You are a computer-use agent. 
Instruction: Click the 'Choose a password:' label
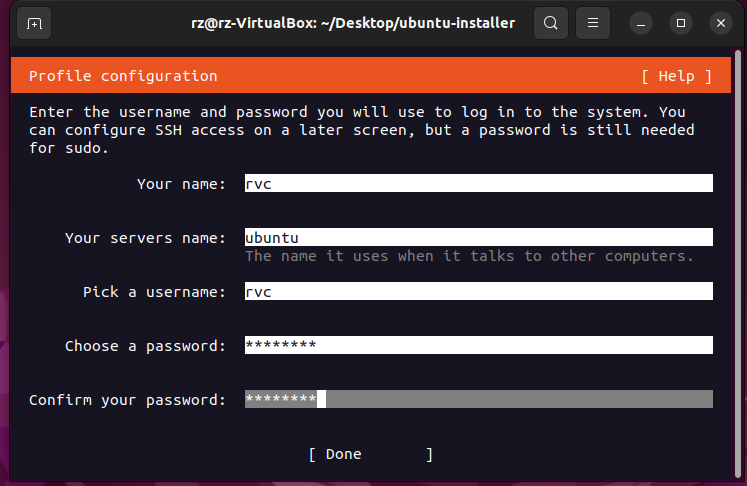click(146, 346)
